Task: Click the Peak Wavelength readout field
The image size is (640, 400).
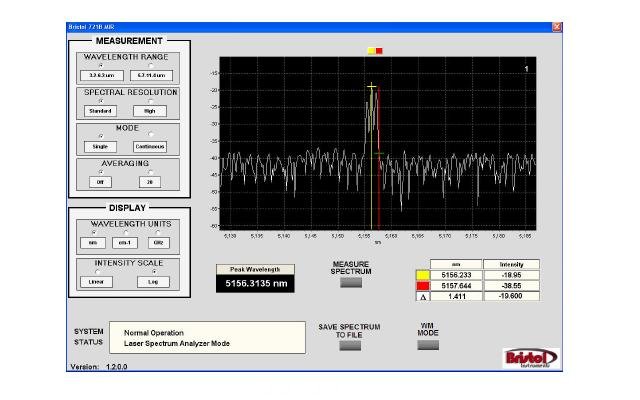Action: click(x=257, y=284)
